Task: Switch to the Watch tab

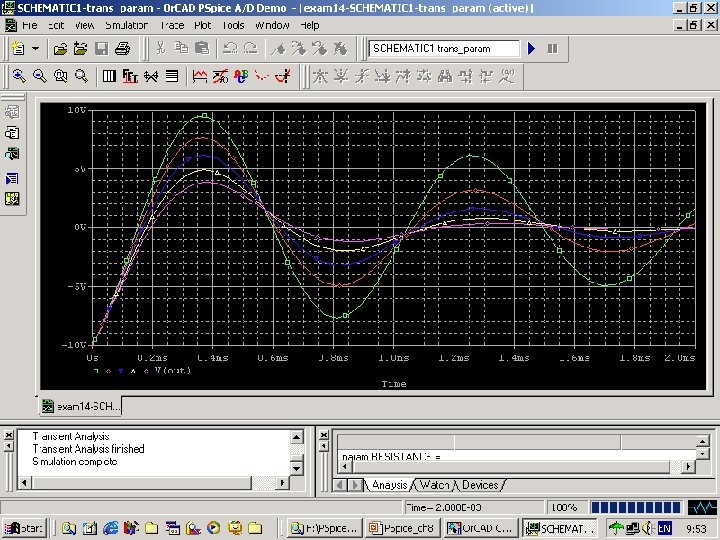Action: pos(434,485)
